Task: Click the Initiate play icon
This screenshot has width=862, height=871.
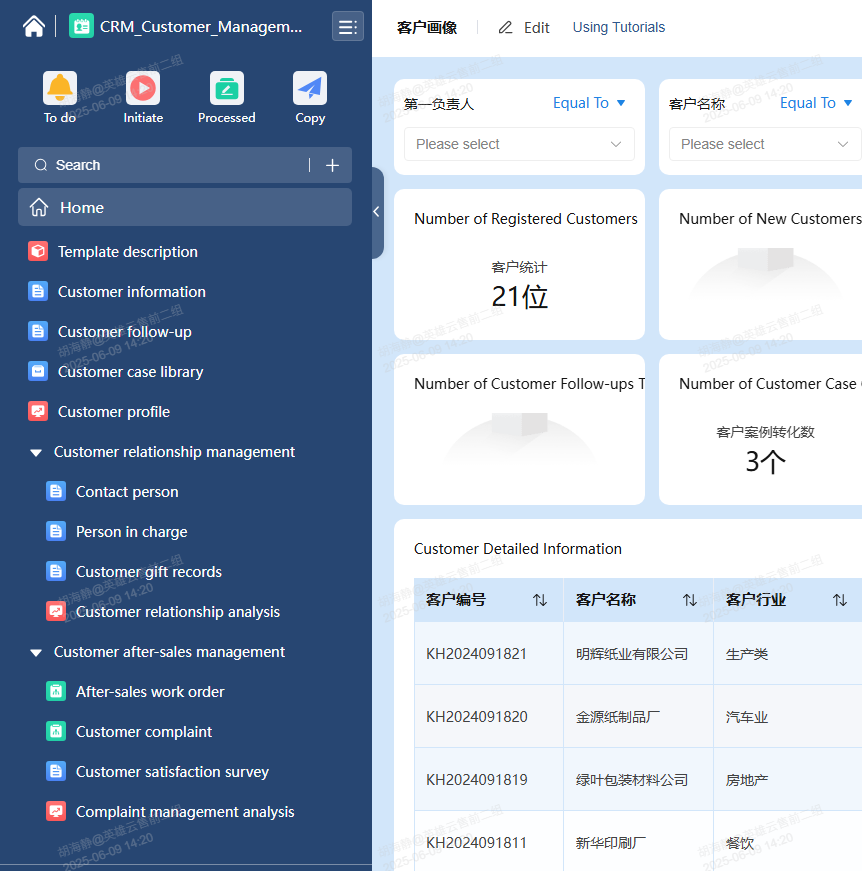Action: [143, 89]
